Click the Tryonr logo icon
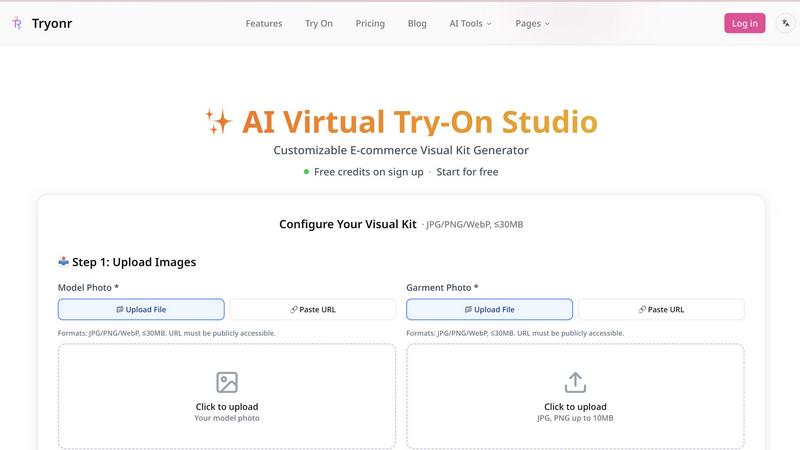The image size is (800, 450). click(17, 23)
